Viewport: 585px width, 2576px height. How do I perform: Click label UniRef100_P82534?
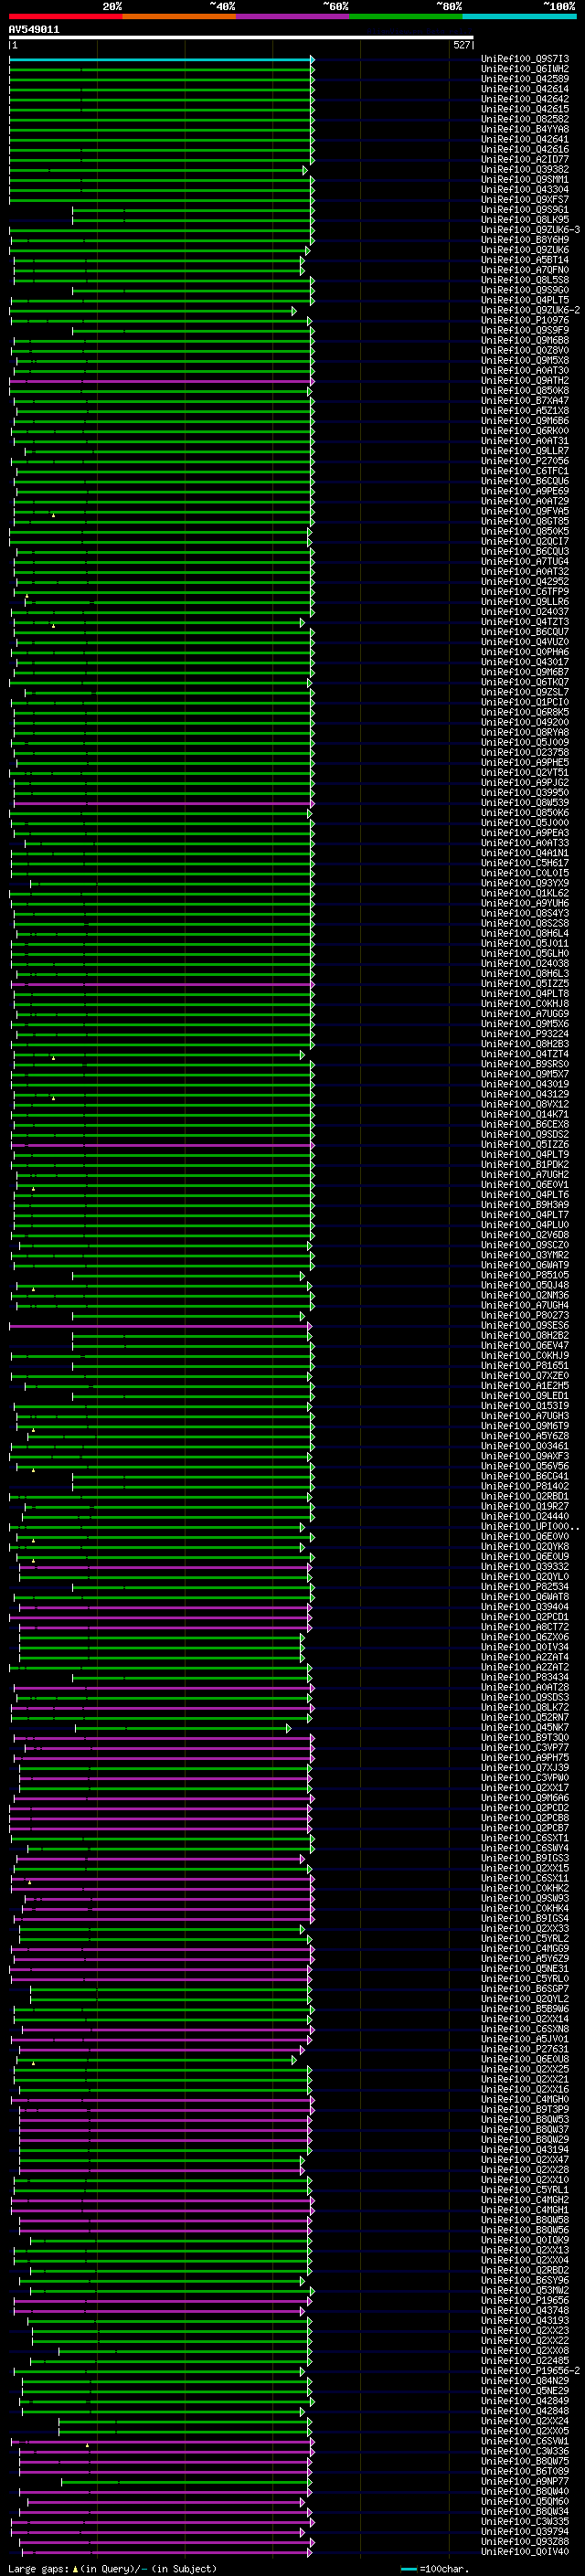coord(525,1587)
